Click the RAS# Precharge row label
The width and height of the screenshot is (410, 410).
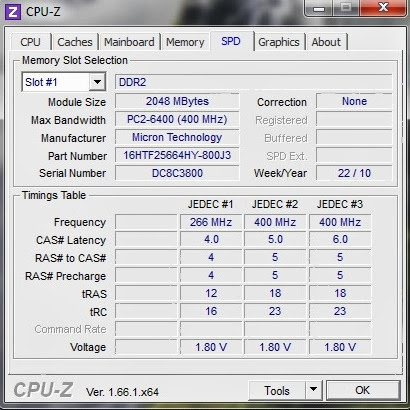[x=66, y=276]
